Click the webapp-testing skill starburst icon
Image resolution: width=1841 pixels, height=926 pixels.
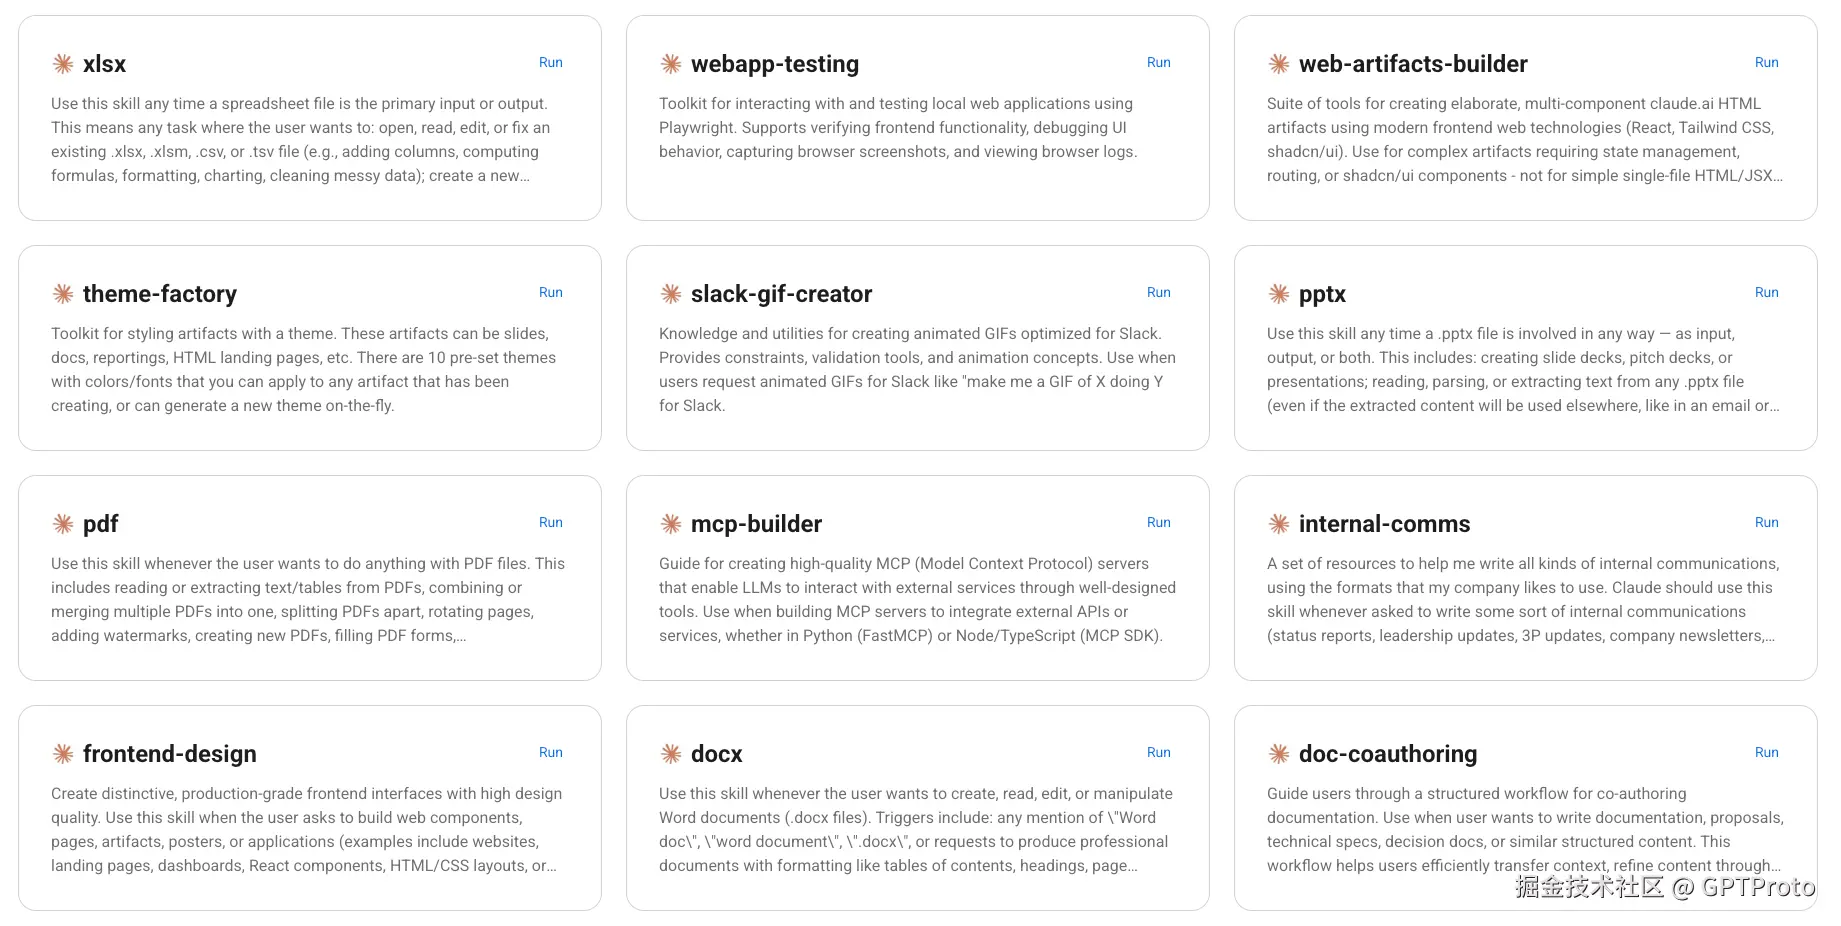671,64
